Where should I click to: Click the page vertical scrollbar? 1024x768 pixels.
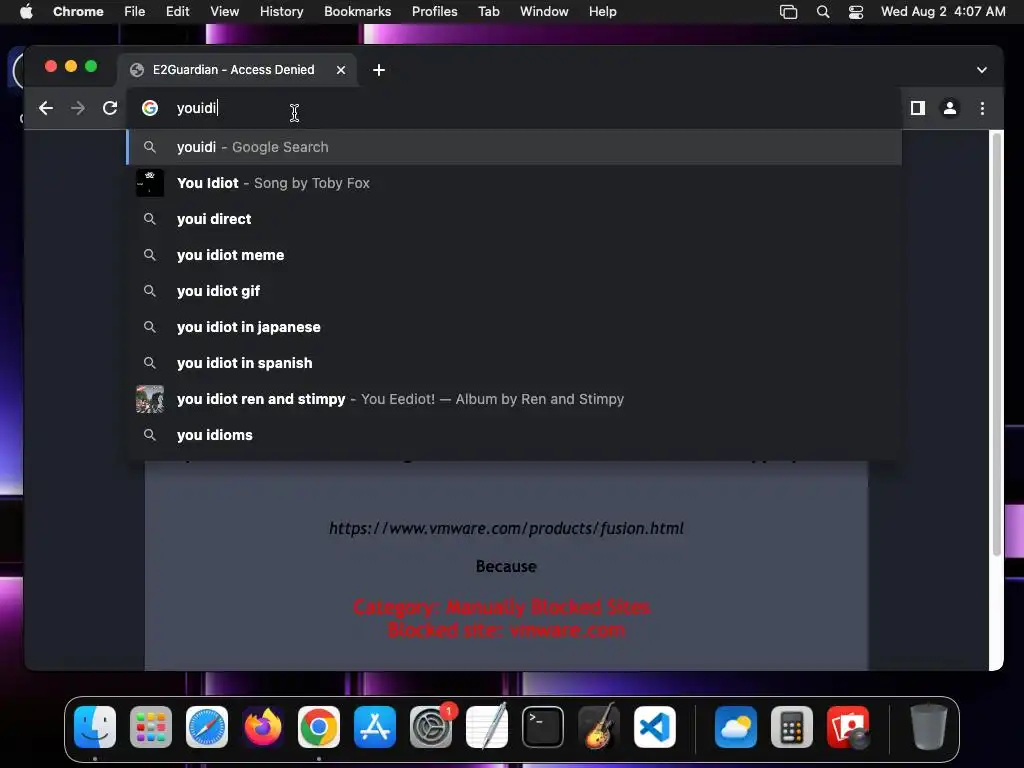997,344
